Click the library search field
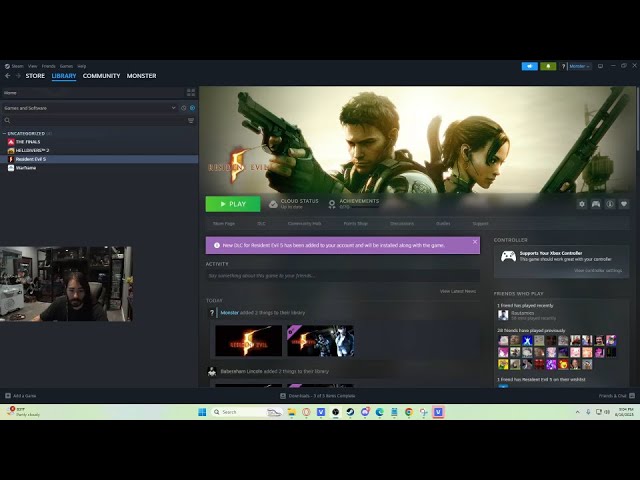This screenshot has height=480, width=640. pos(95,120)
